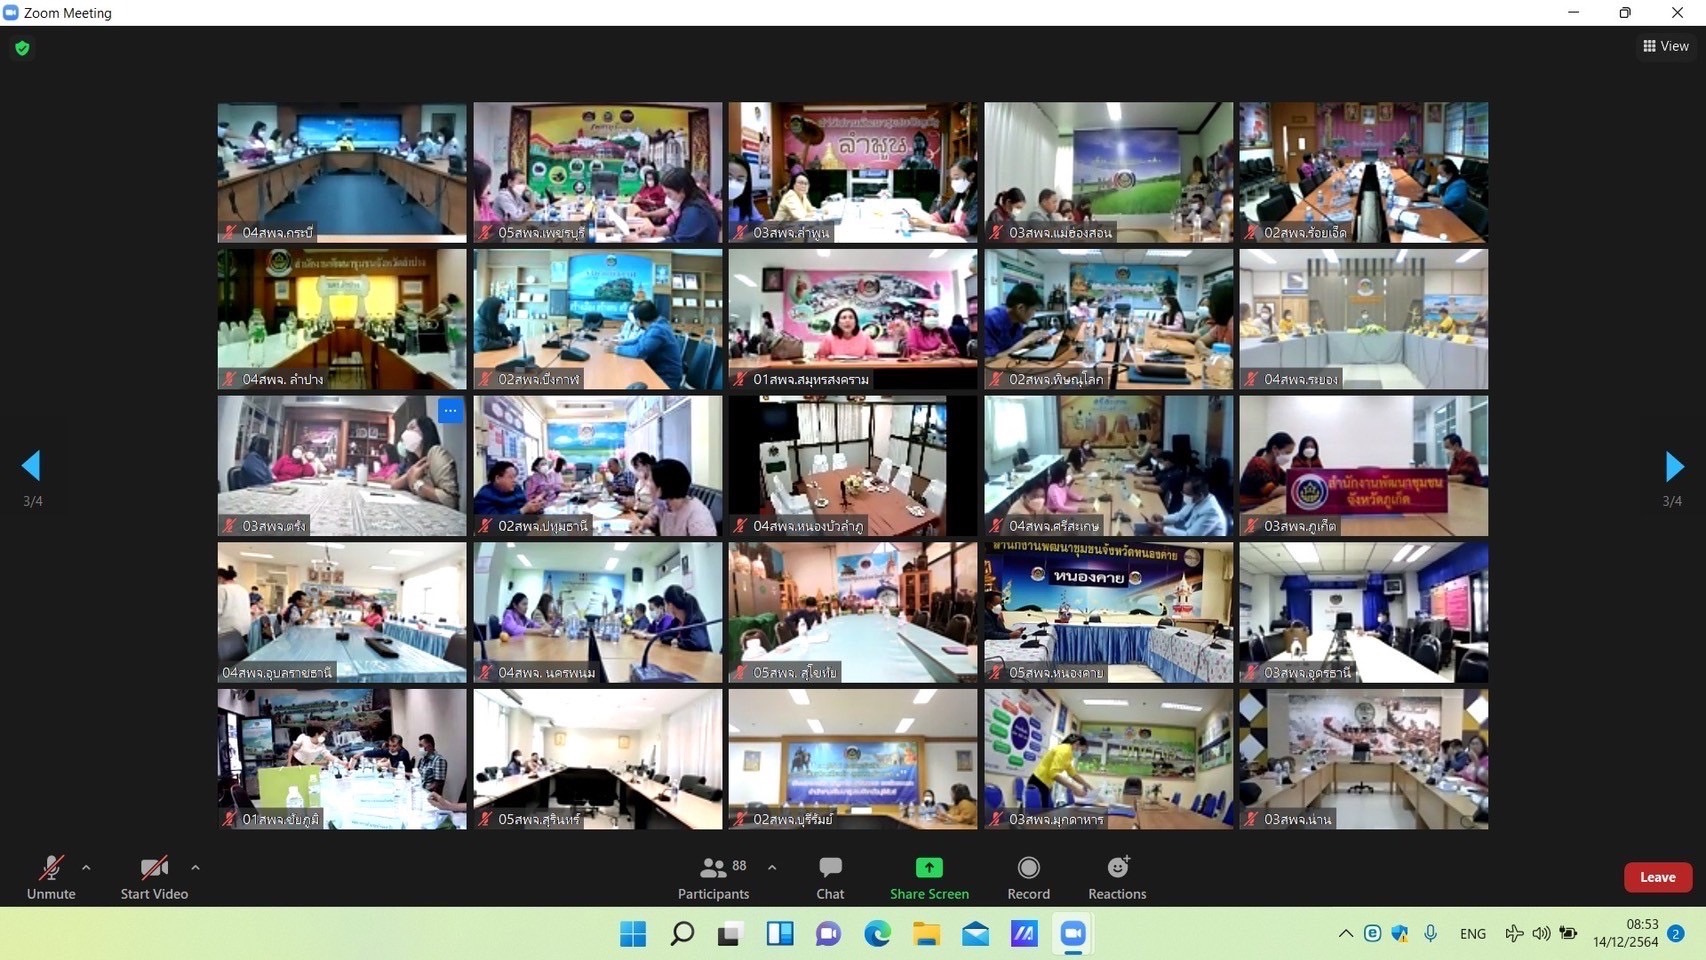Open Widgets on taskbar
The image size is (1706, 960).
[x=780, y=934]
